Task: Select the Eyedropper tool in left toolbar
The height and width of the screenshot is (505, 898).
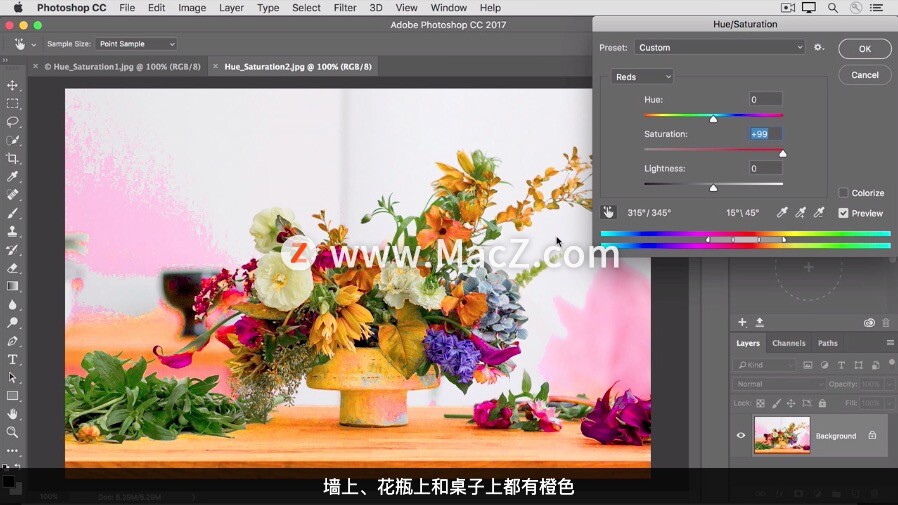Action: (x=12, y=176)
